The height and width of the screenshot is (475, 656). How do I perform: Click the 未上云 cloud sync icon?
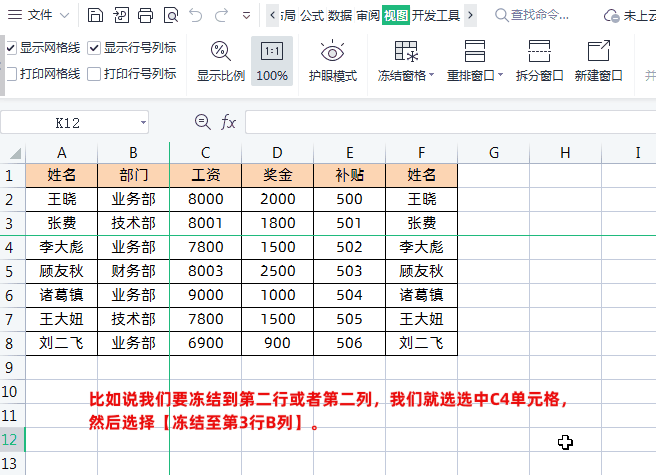pos(611,16)
